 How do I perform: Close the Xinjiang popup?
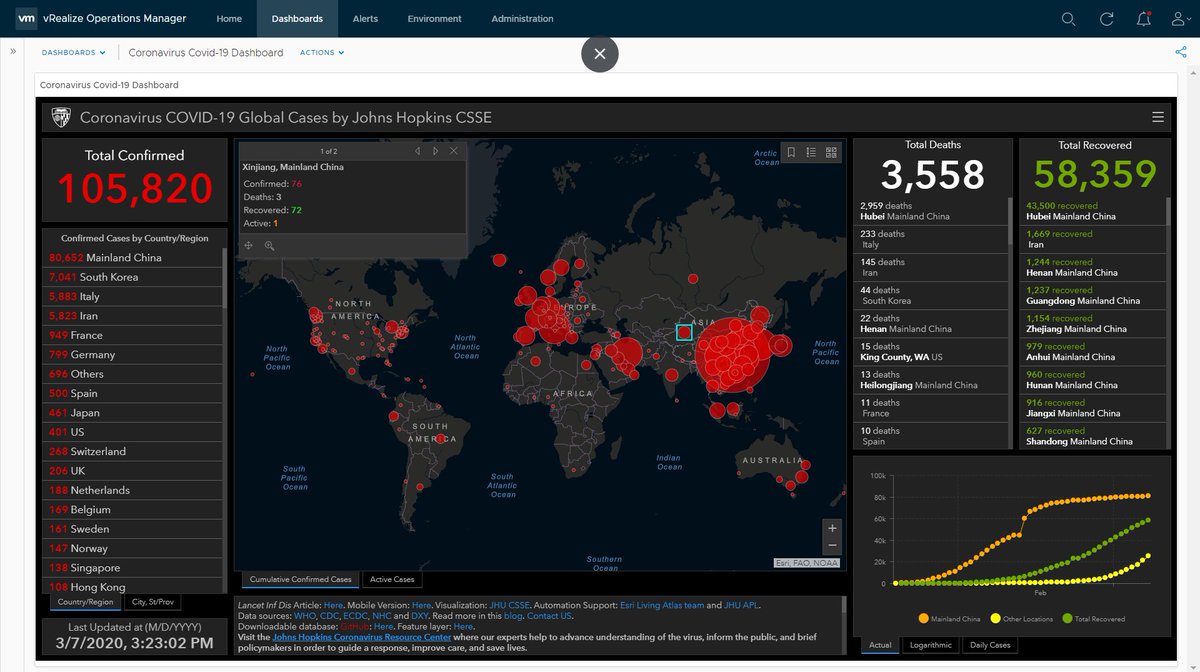pyautogui.click(x=454, y=151)
